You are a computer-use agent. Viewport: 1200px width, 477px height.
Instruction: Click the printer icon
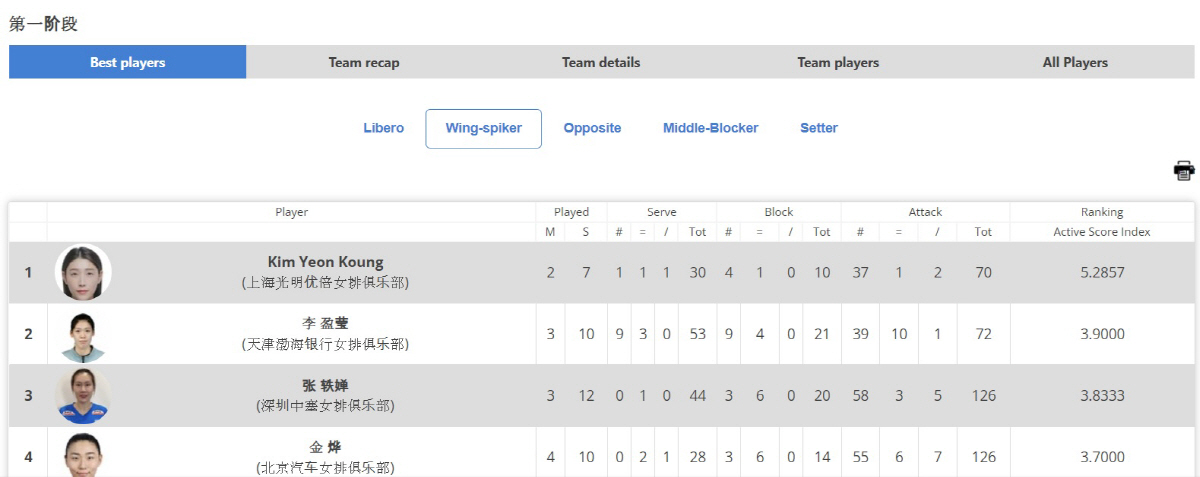coord(1184,170)
